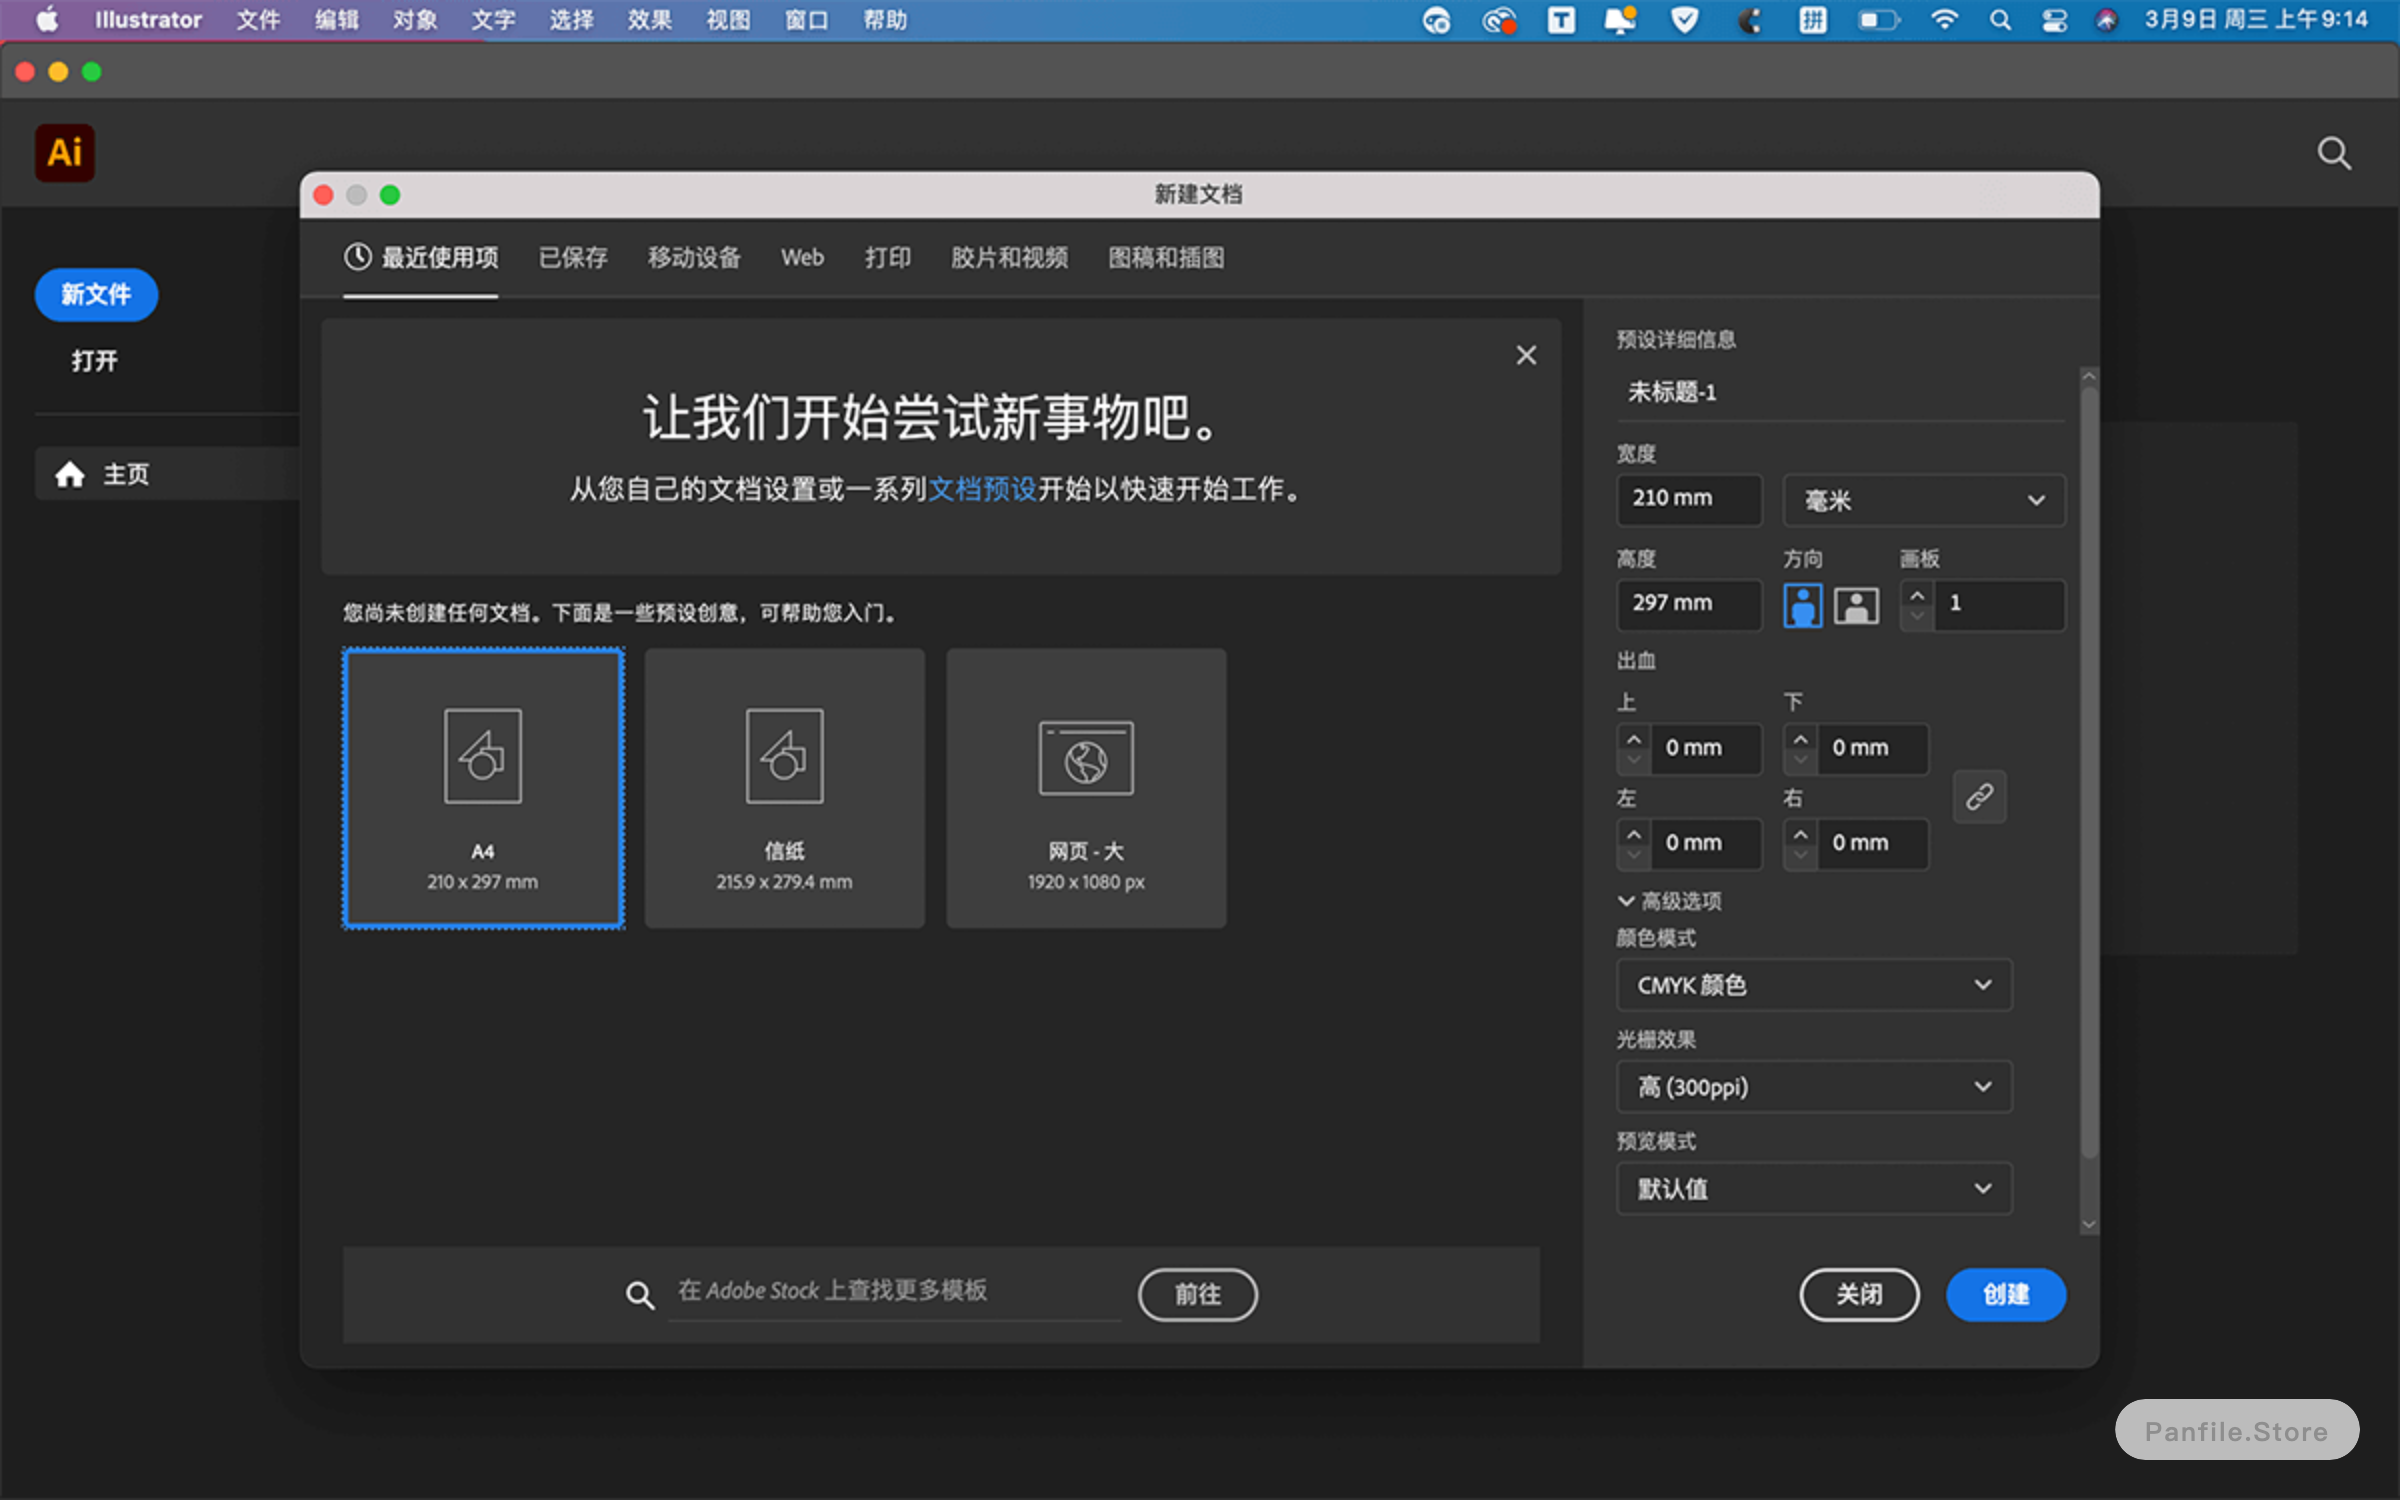Click the clock recently used icon
Viewport: 2400px width, 1500px height.
(358, 256)
